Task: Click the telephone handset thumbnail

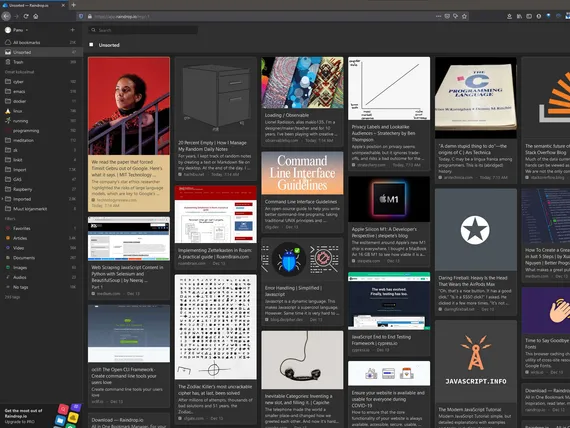Action: click(302, 360)
